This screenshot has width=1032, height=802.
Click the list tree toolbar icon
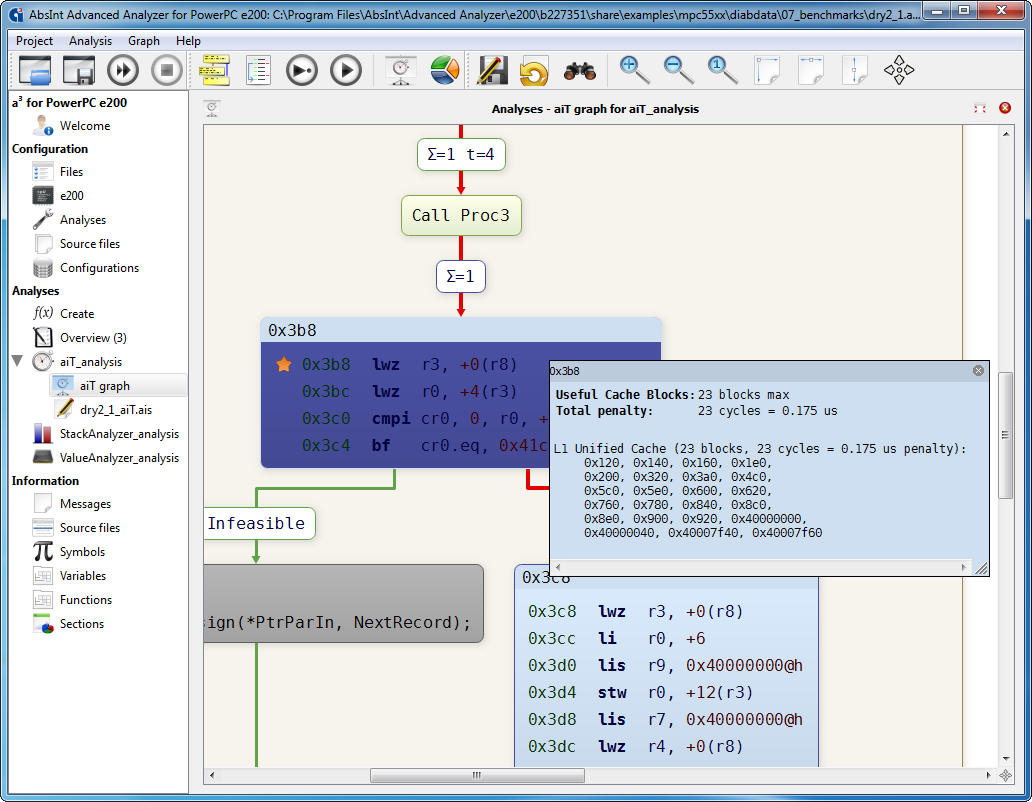click(259, 70)
